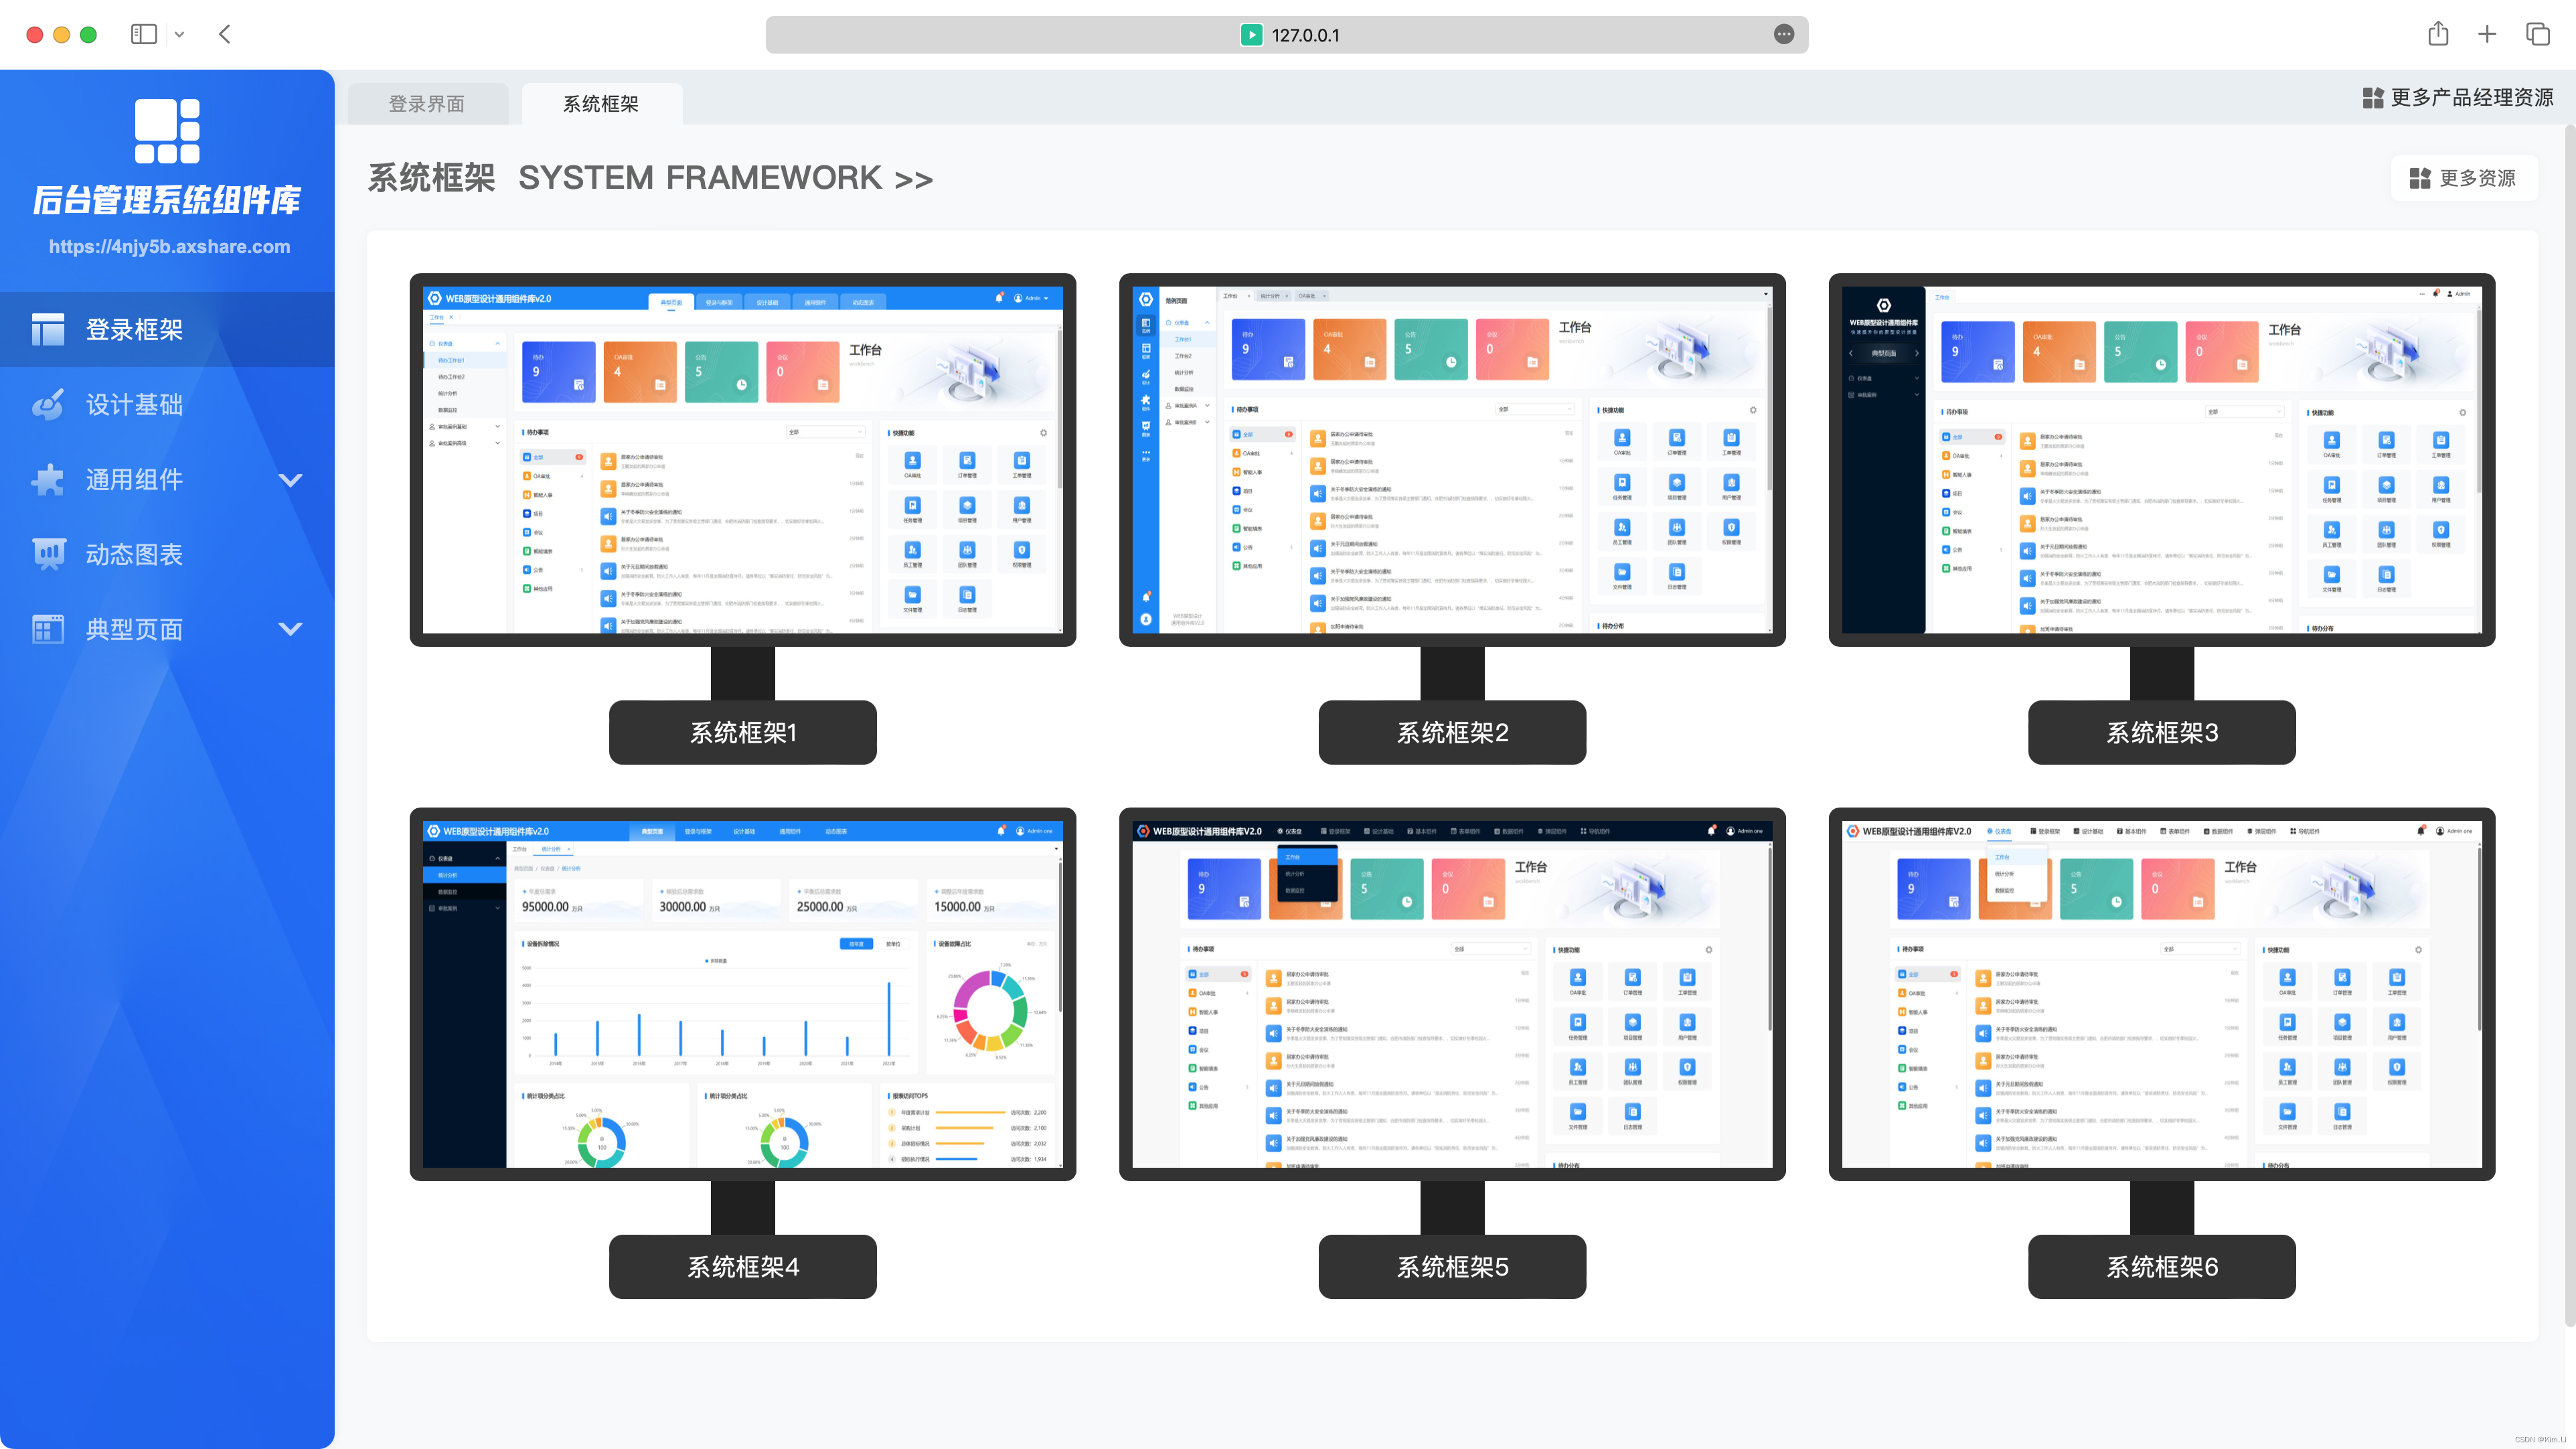Click the browser share icon
Screen dimensions: 2576x1449
tap(2438, 34)
